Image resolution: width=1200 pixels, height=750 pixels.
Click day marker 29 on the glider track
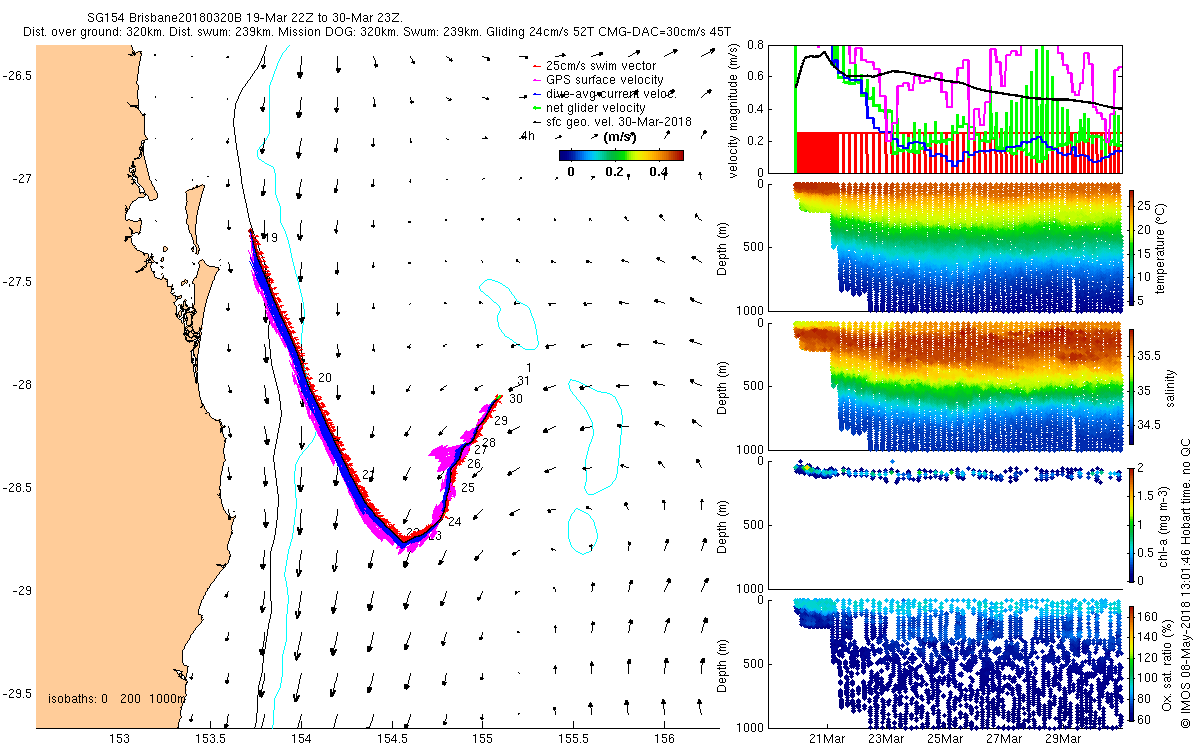point(501,421)
